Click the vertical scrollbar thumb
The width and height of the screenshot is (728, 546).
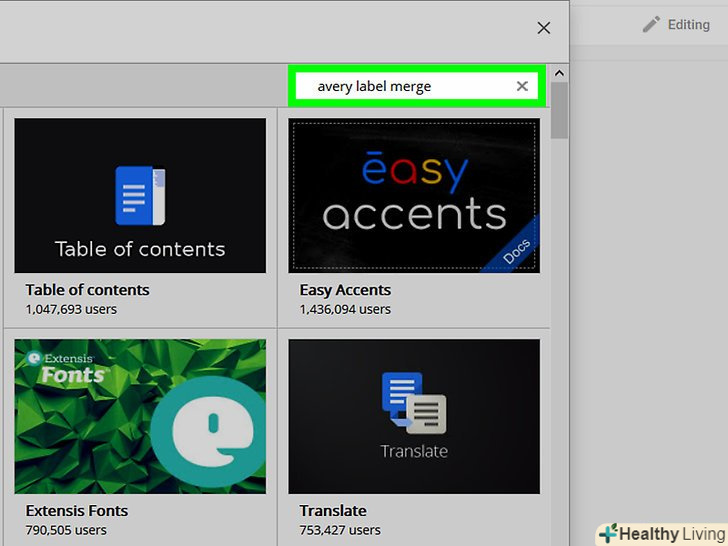click(x=559, y=110)
